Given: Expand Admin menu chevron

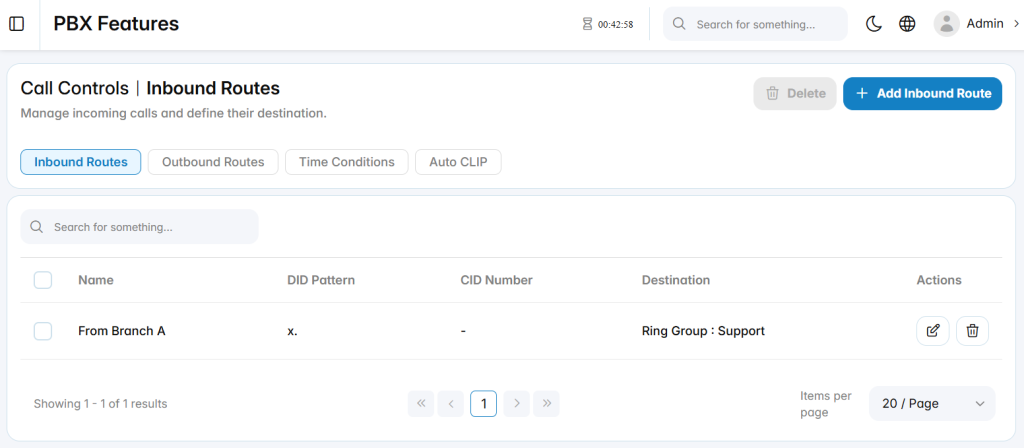Looking at the screenshot, I should (1016, 24).
